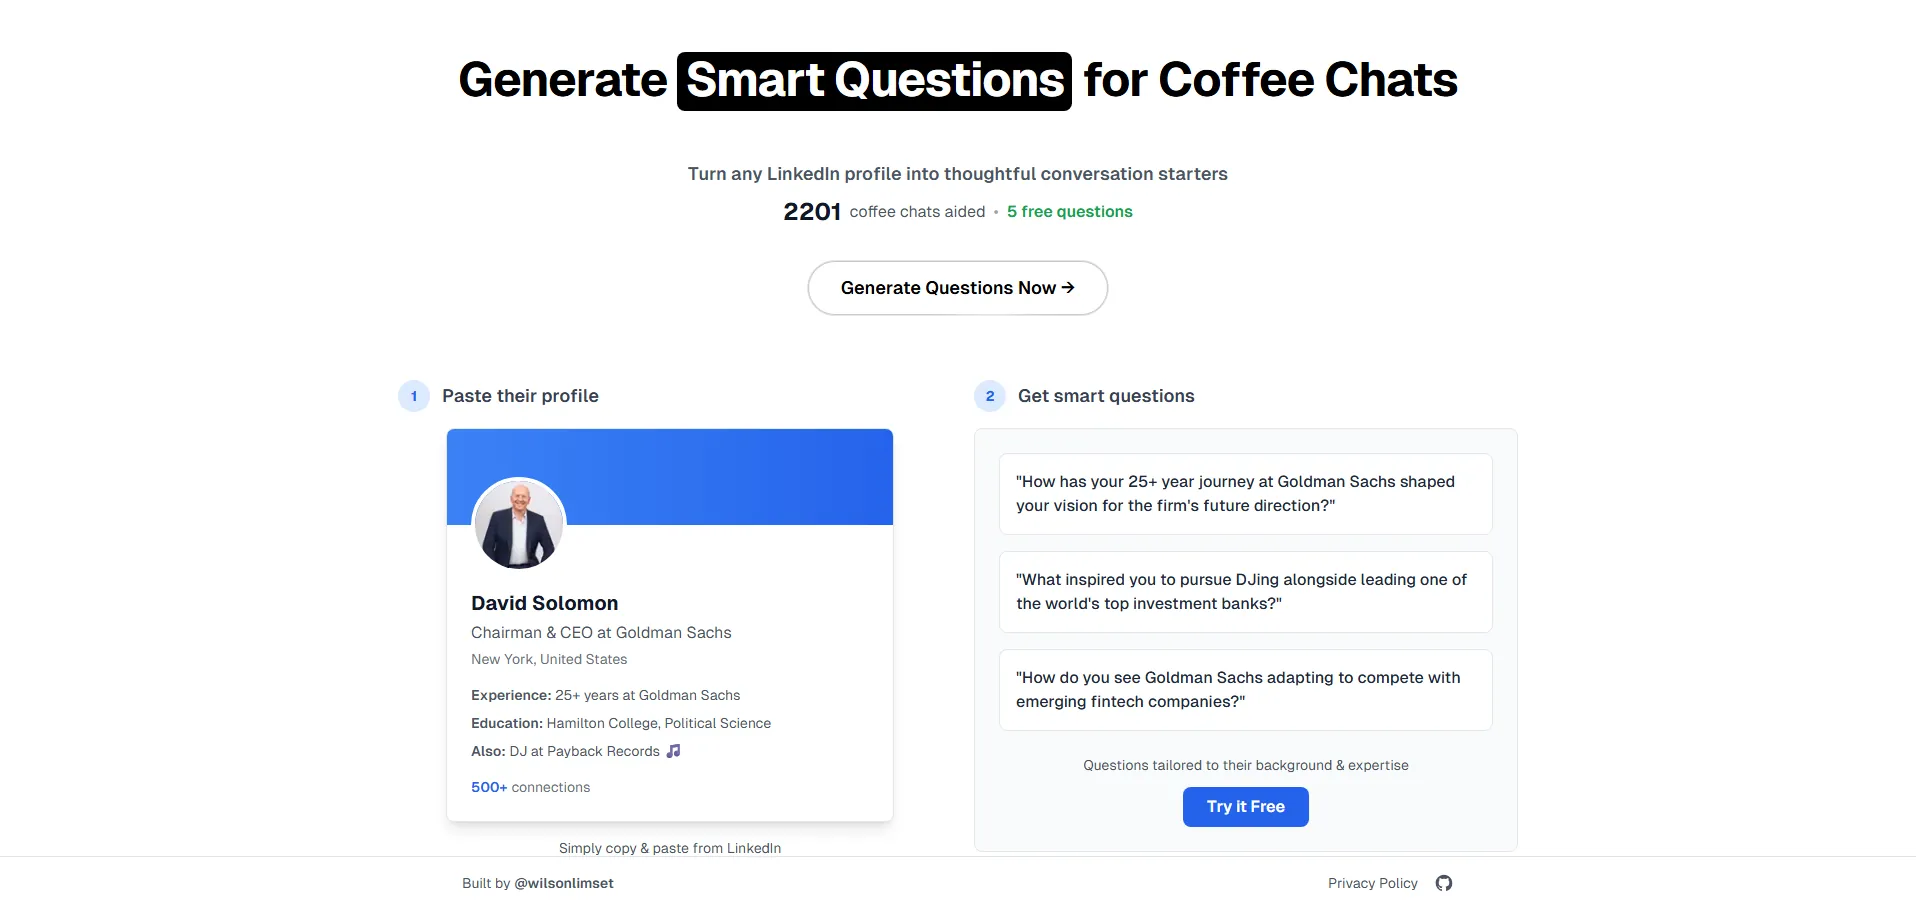The width and height of the screenshot is (1916, 909).
Task: Select the emerging fintech companies question card
Action: tap(1245, 690)
